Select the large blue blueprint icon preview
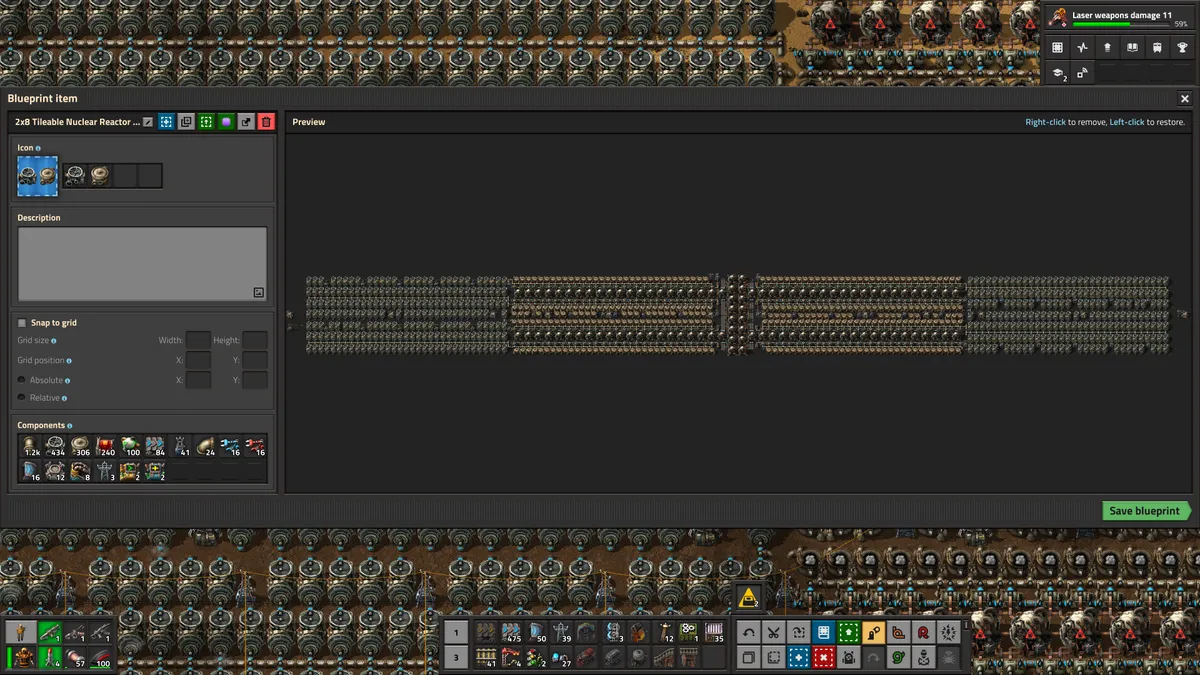This screenshot has height=675, width=1200. click(x=38, y=176)
